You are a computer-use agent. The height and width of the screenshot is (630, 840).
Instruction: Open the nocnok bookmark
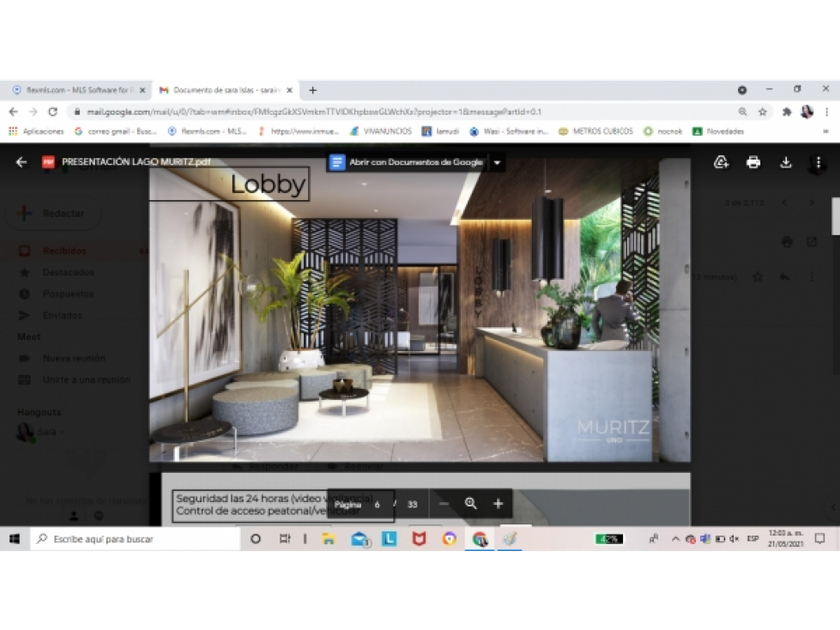663,131
